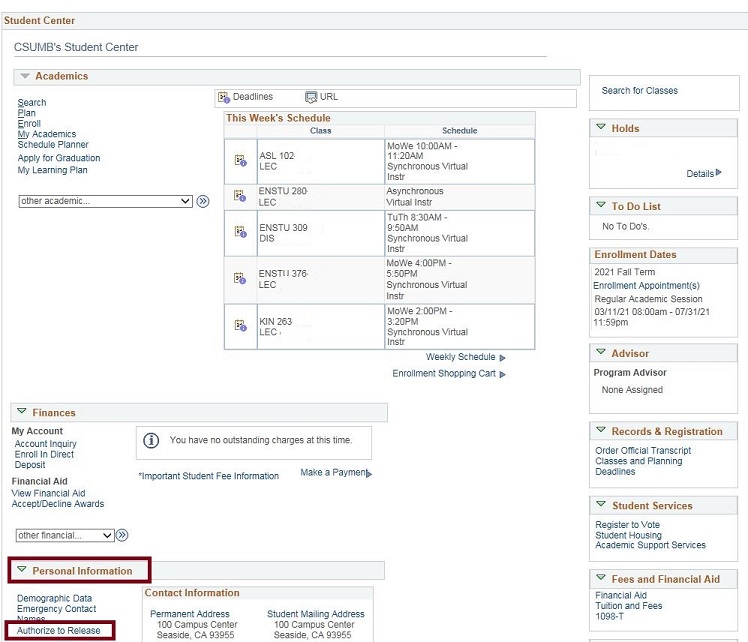The height and width of the screenshot is (642, 748).
Task: Open class details icon for ASL 102
Action: coord(240,161)
